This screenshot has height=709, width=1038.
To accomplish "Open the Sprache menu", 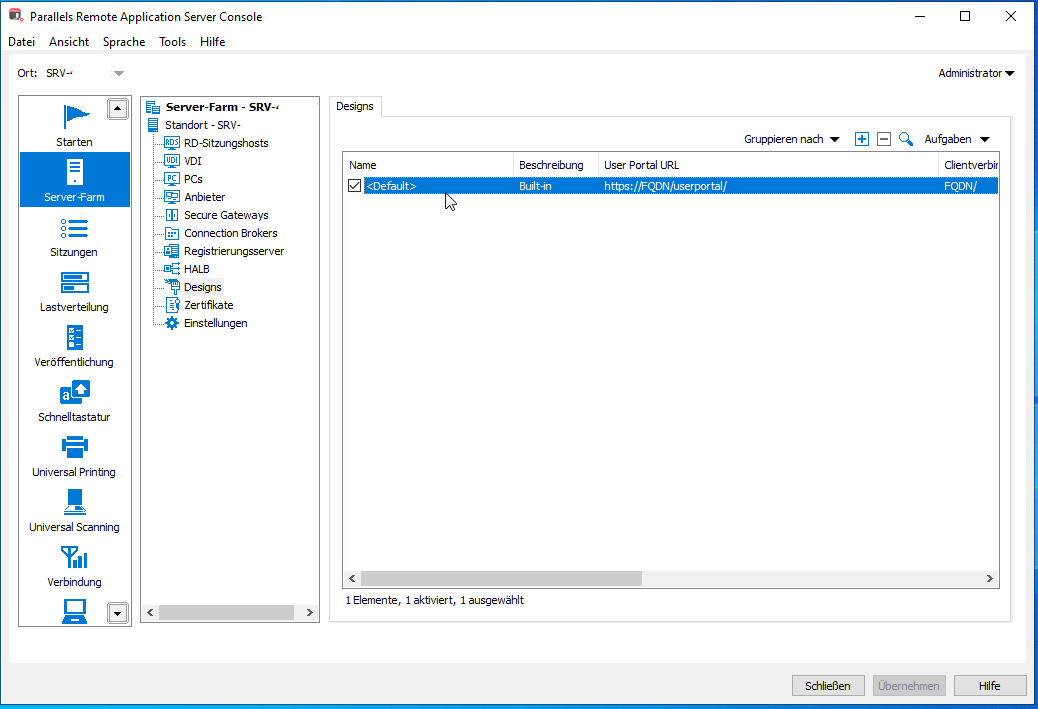I will 124,41.
